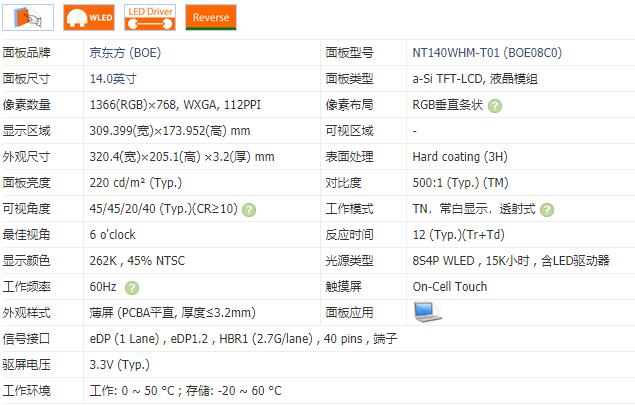Select the 像素布局 label
This screenshot has width=635, height=405.
[349, 105]
